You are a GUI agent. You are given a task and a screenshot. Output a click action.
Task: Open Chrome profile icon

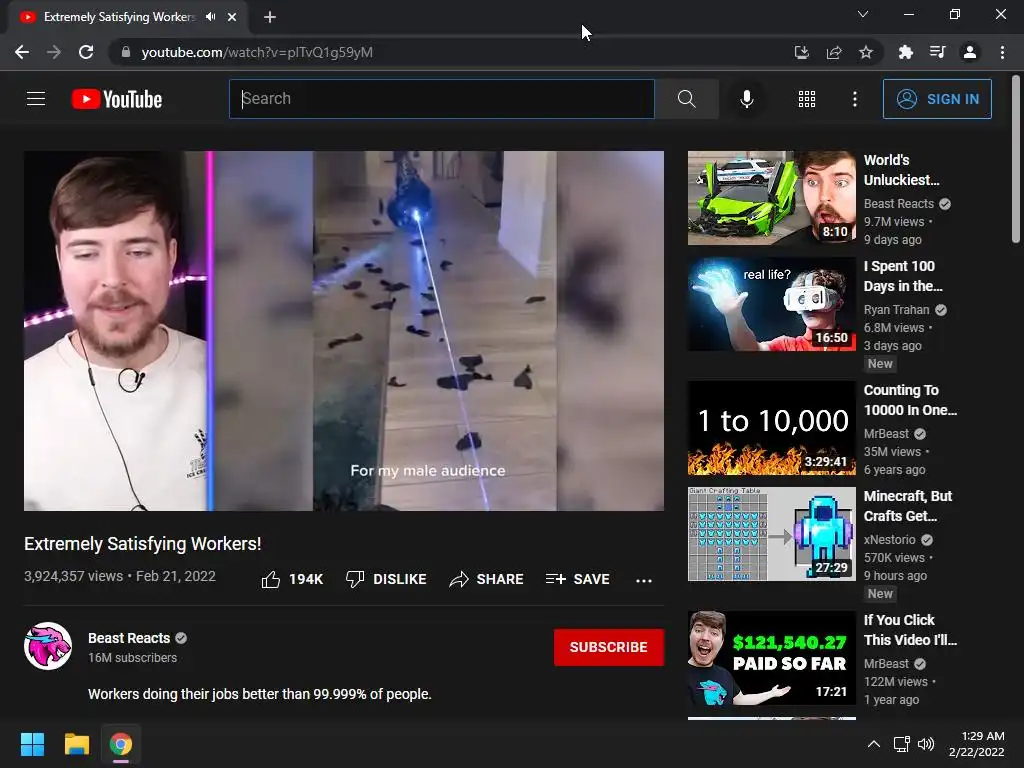(970, 52)
